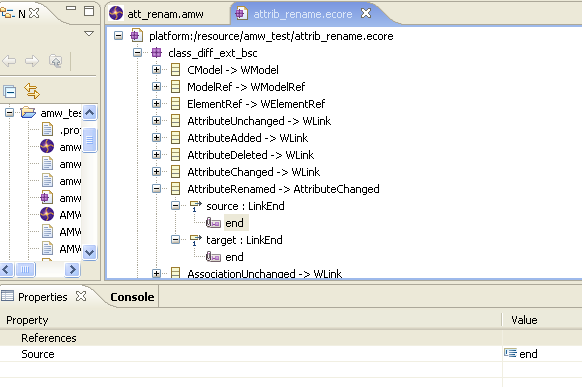Click the AttributeUnchanged class icon

[x=175, y=121]
